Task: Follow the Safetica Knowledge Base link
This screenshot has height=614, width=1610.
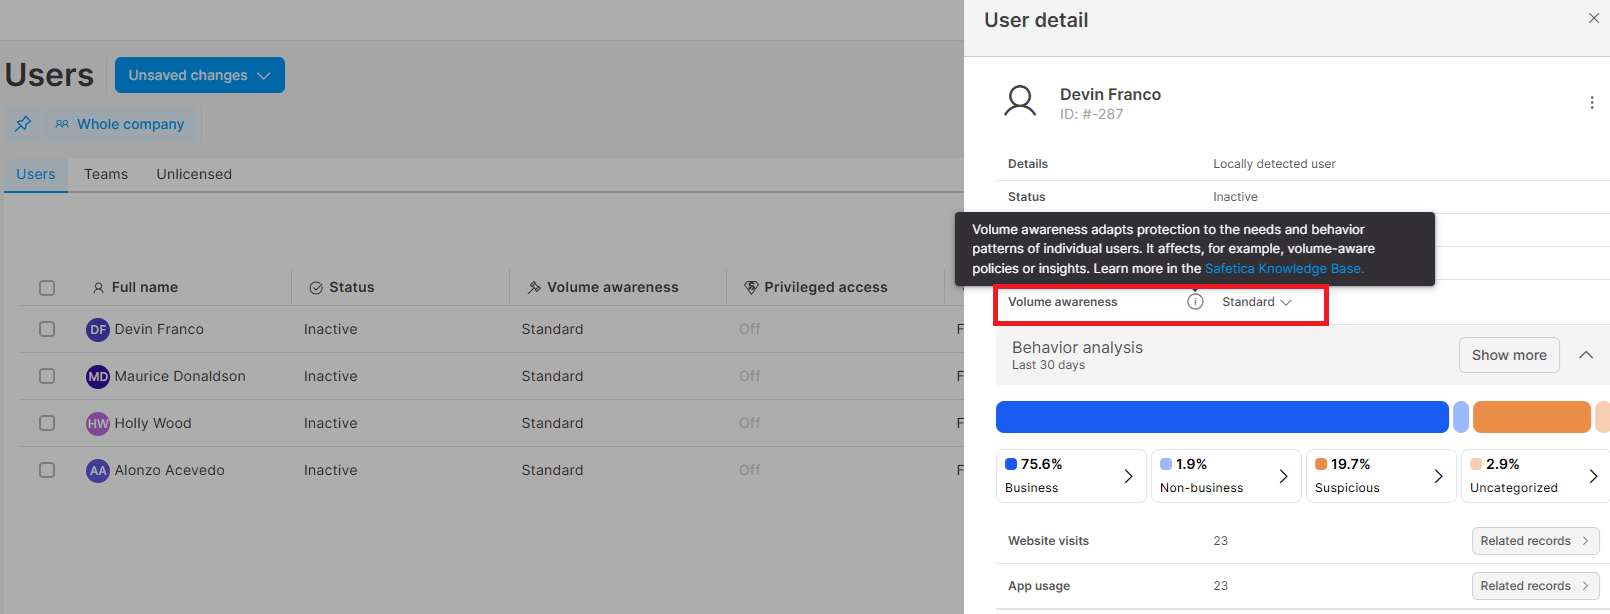Action: pos(1283,268)
